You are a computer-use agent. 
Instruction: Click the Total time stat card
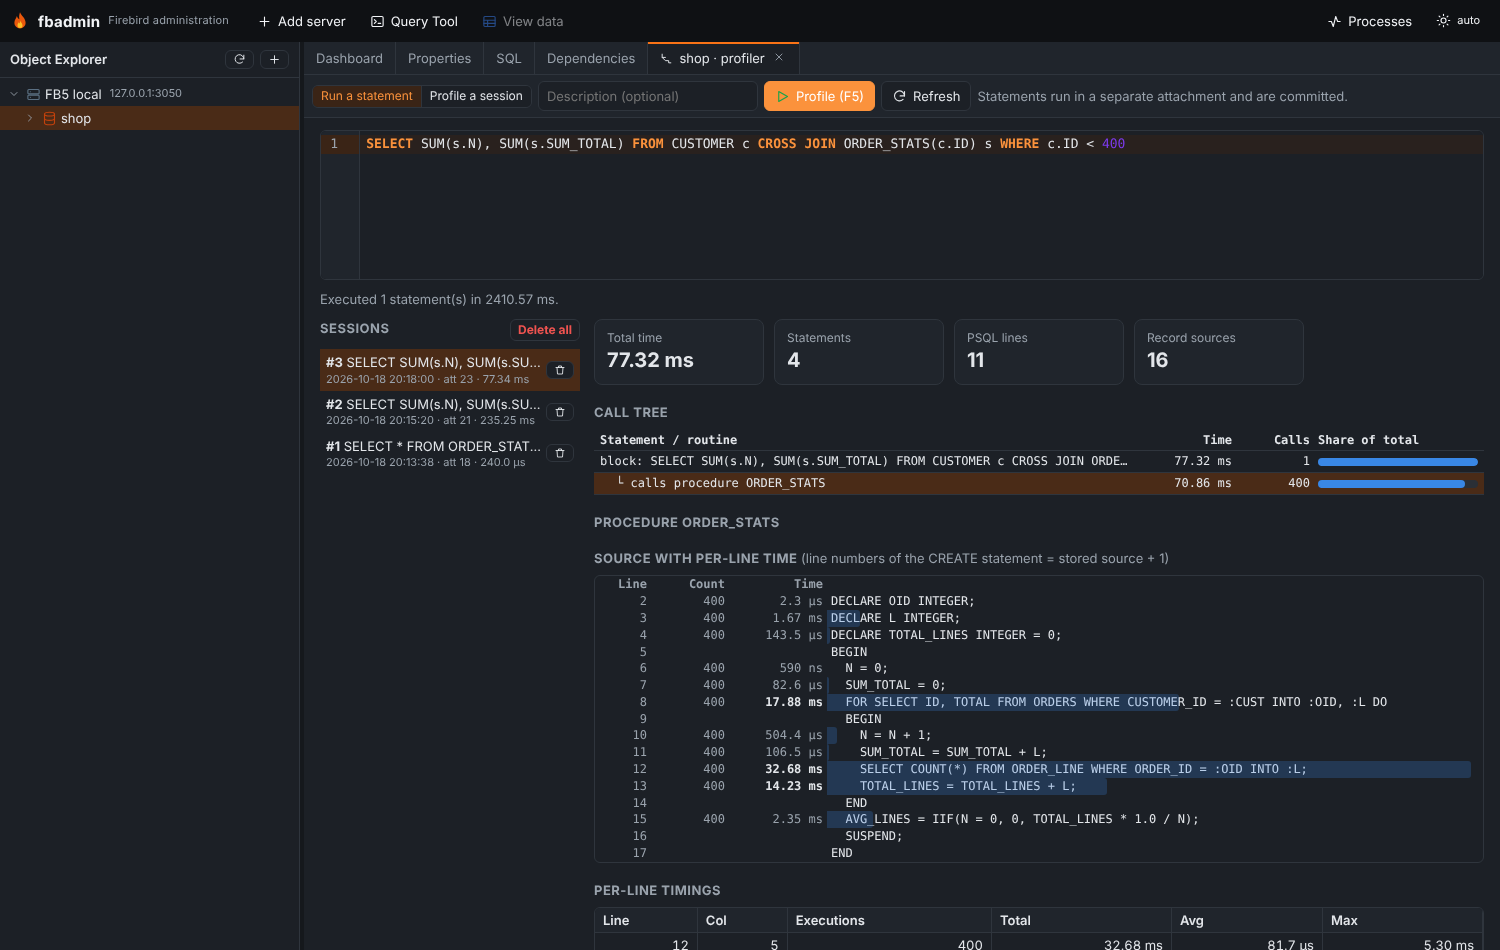coord(679,352)
